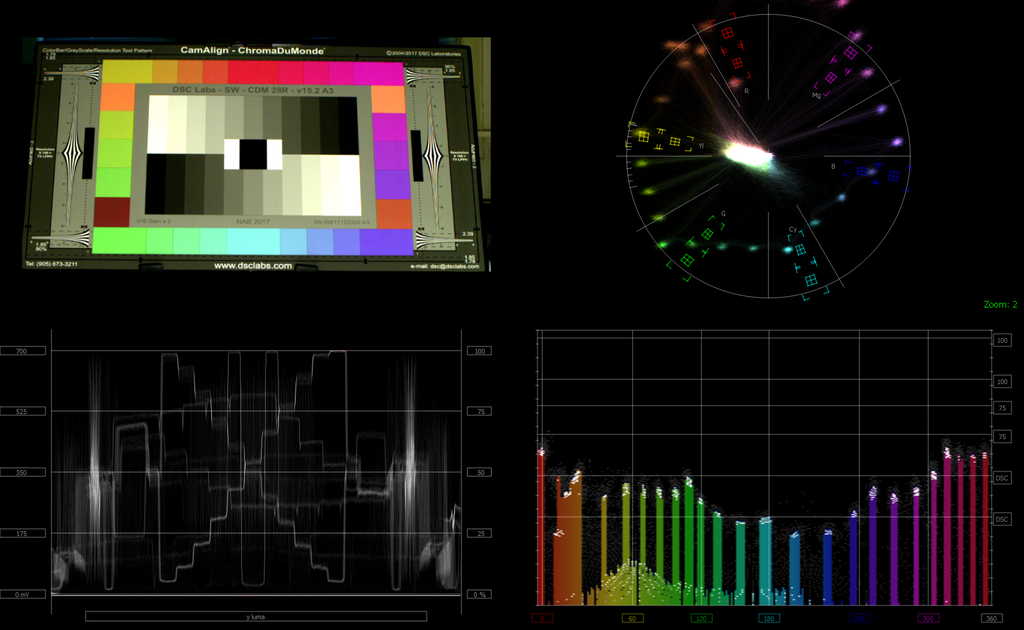1024x630 pixels.
Task: Select the red 0 degree hue label
Action: click(x=542, y=618)
